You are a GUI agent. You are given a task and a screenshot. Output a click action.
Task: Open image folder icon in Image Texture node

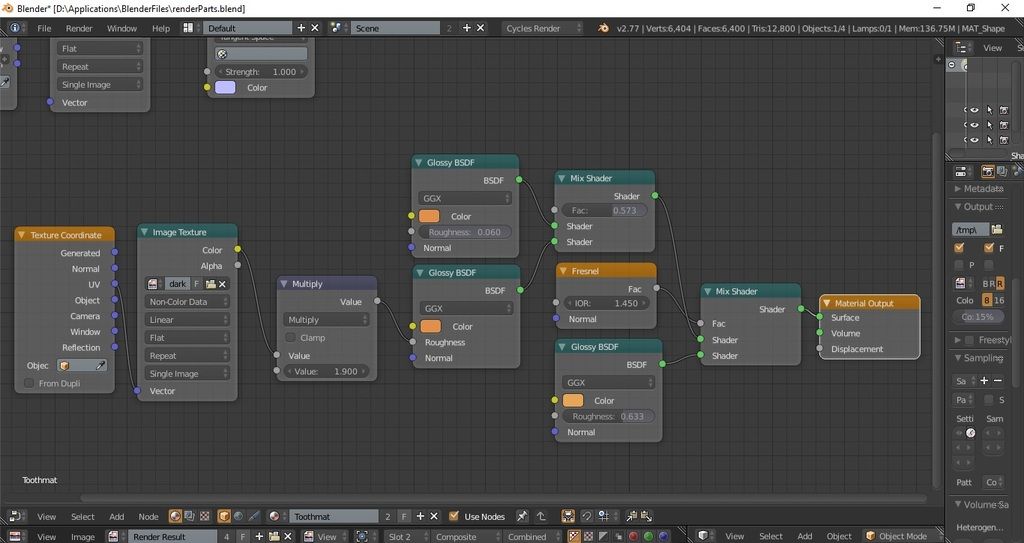pos(210,284)
